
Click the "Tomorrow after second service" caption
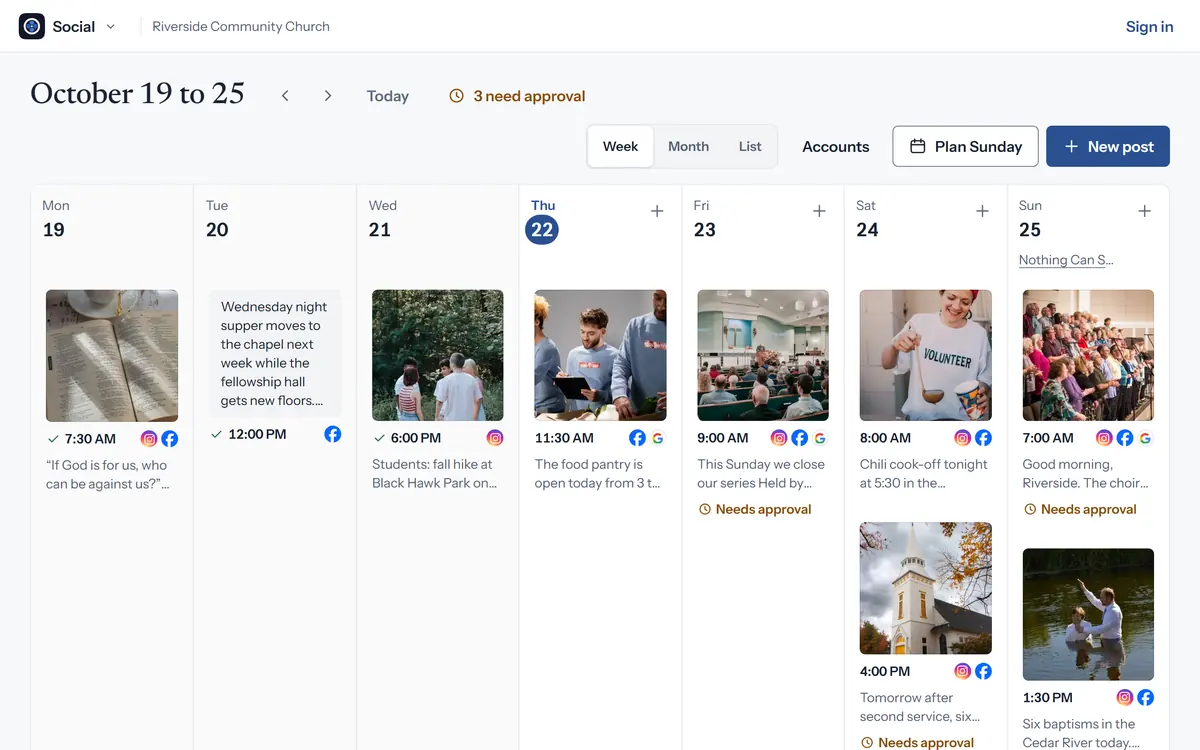[920, 707]
